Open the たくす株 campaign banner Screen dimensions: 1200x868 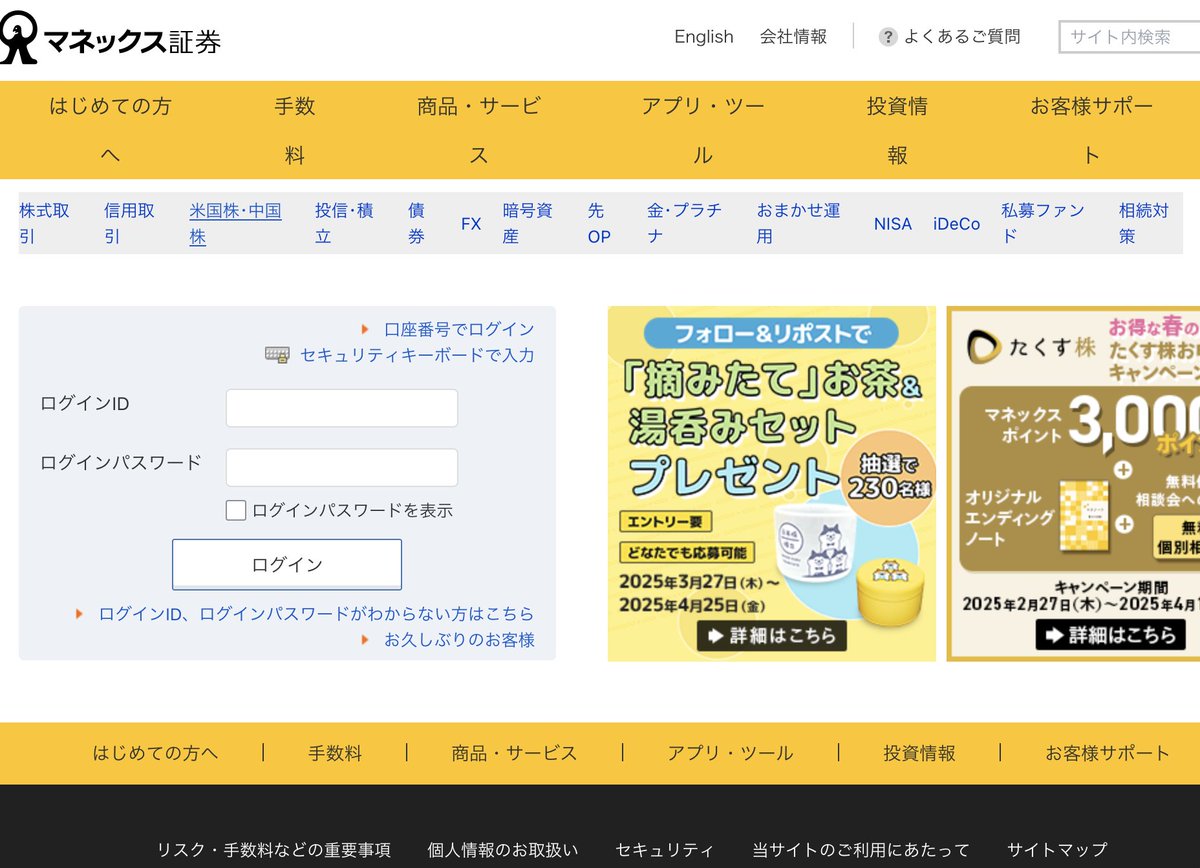1073,483
